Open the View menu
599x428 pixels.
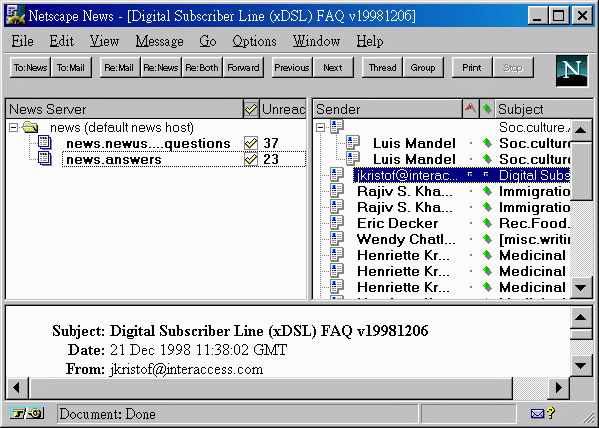(x=104, y=41)
